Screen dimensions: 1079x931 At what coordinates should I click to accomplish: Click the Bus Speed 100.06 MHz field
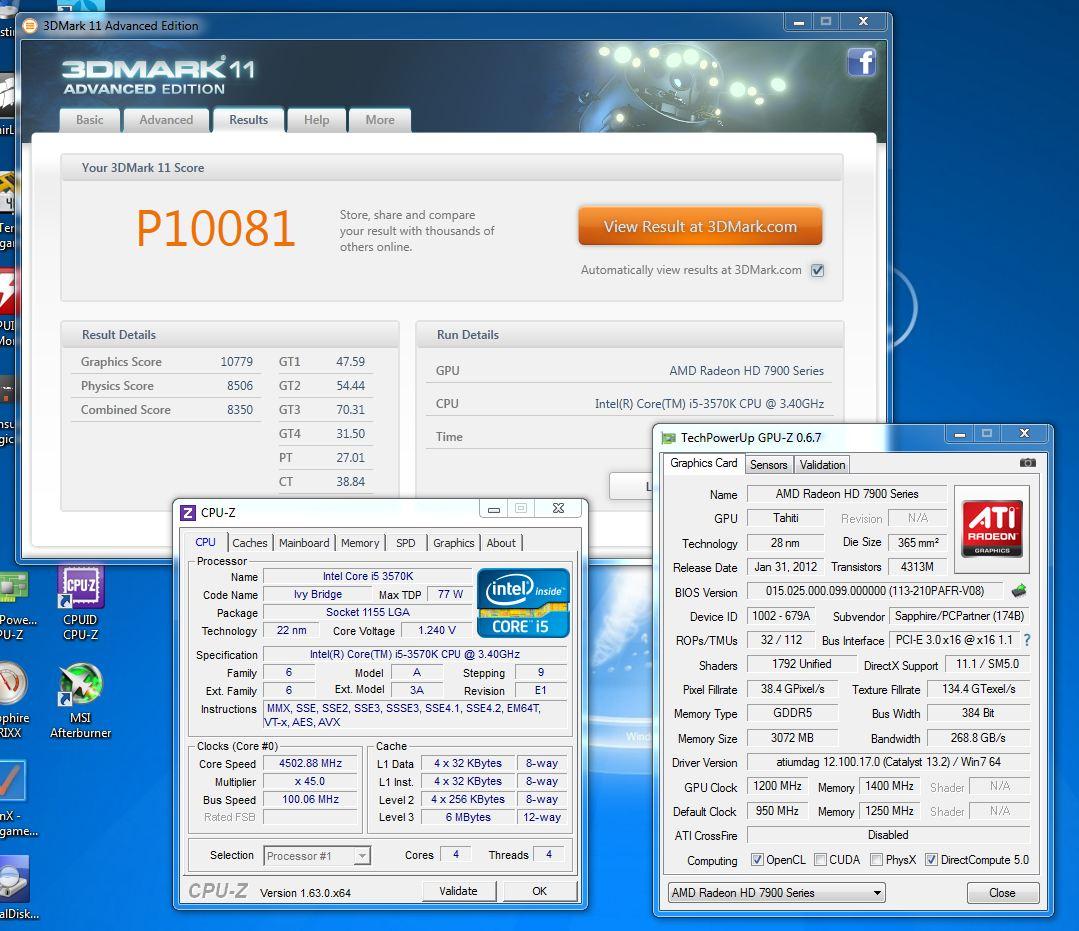tap(310, 799)
